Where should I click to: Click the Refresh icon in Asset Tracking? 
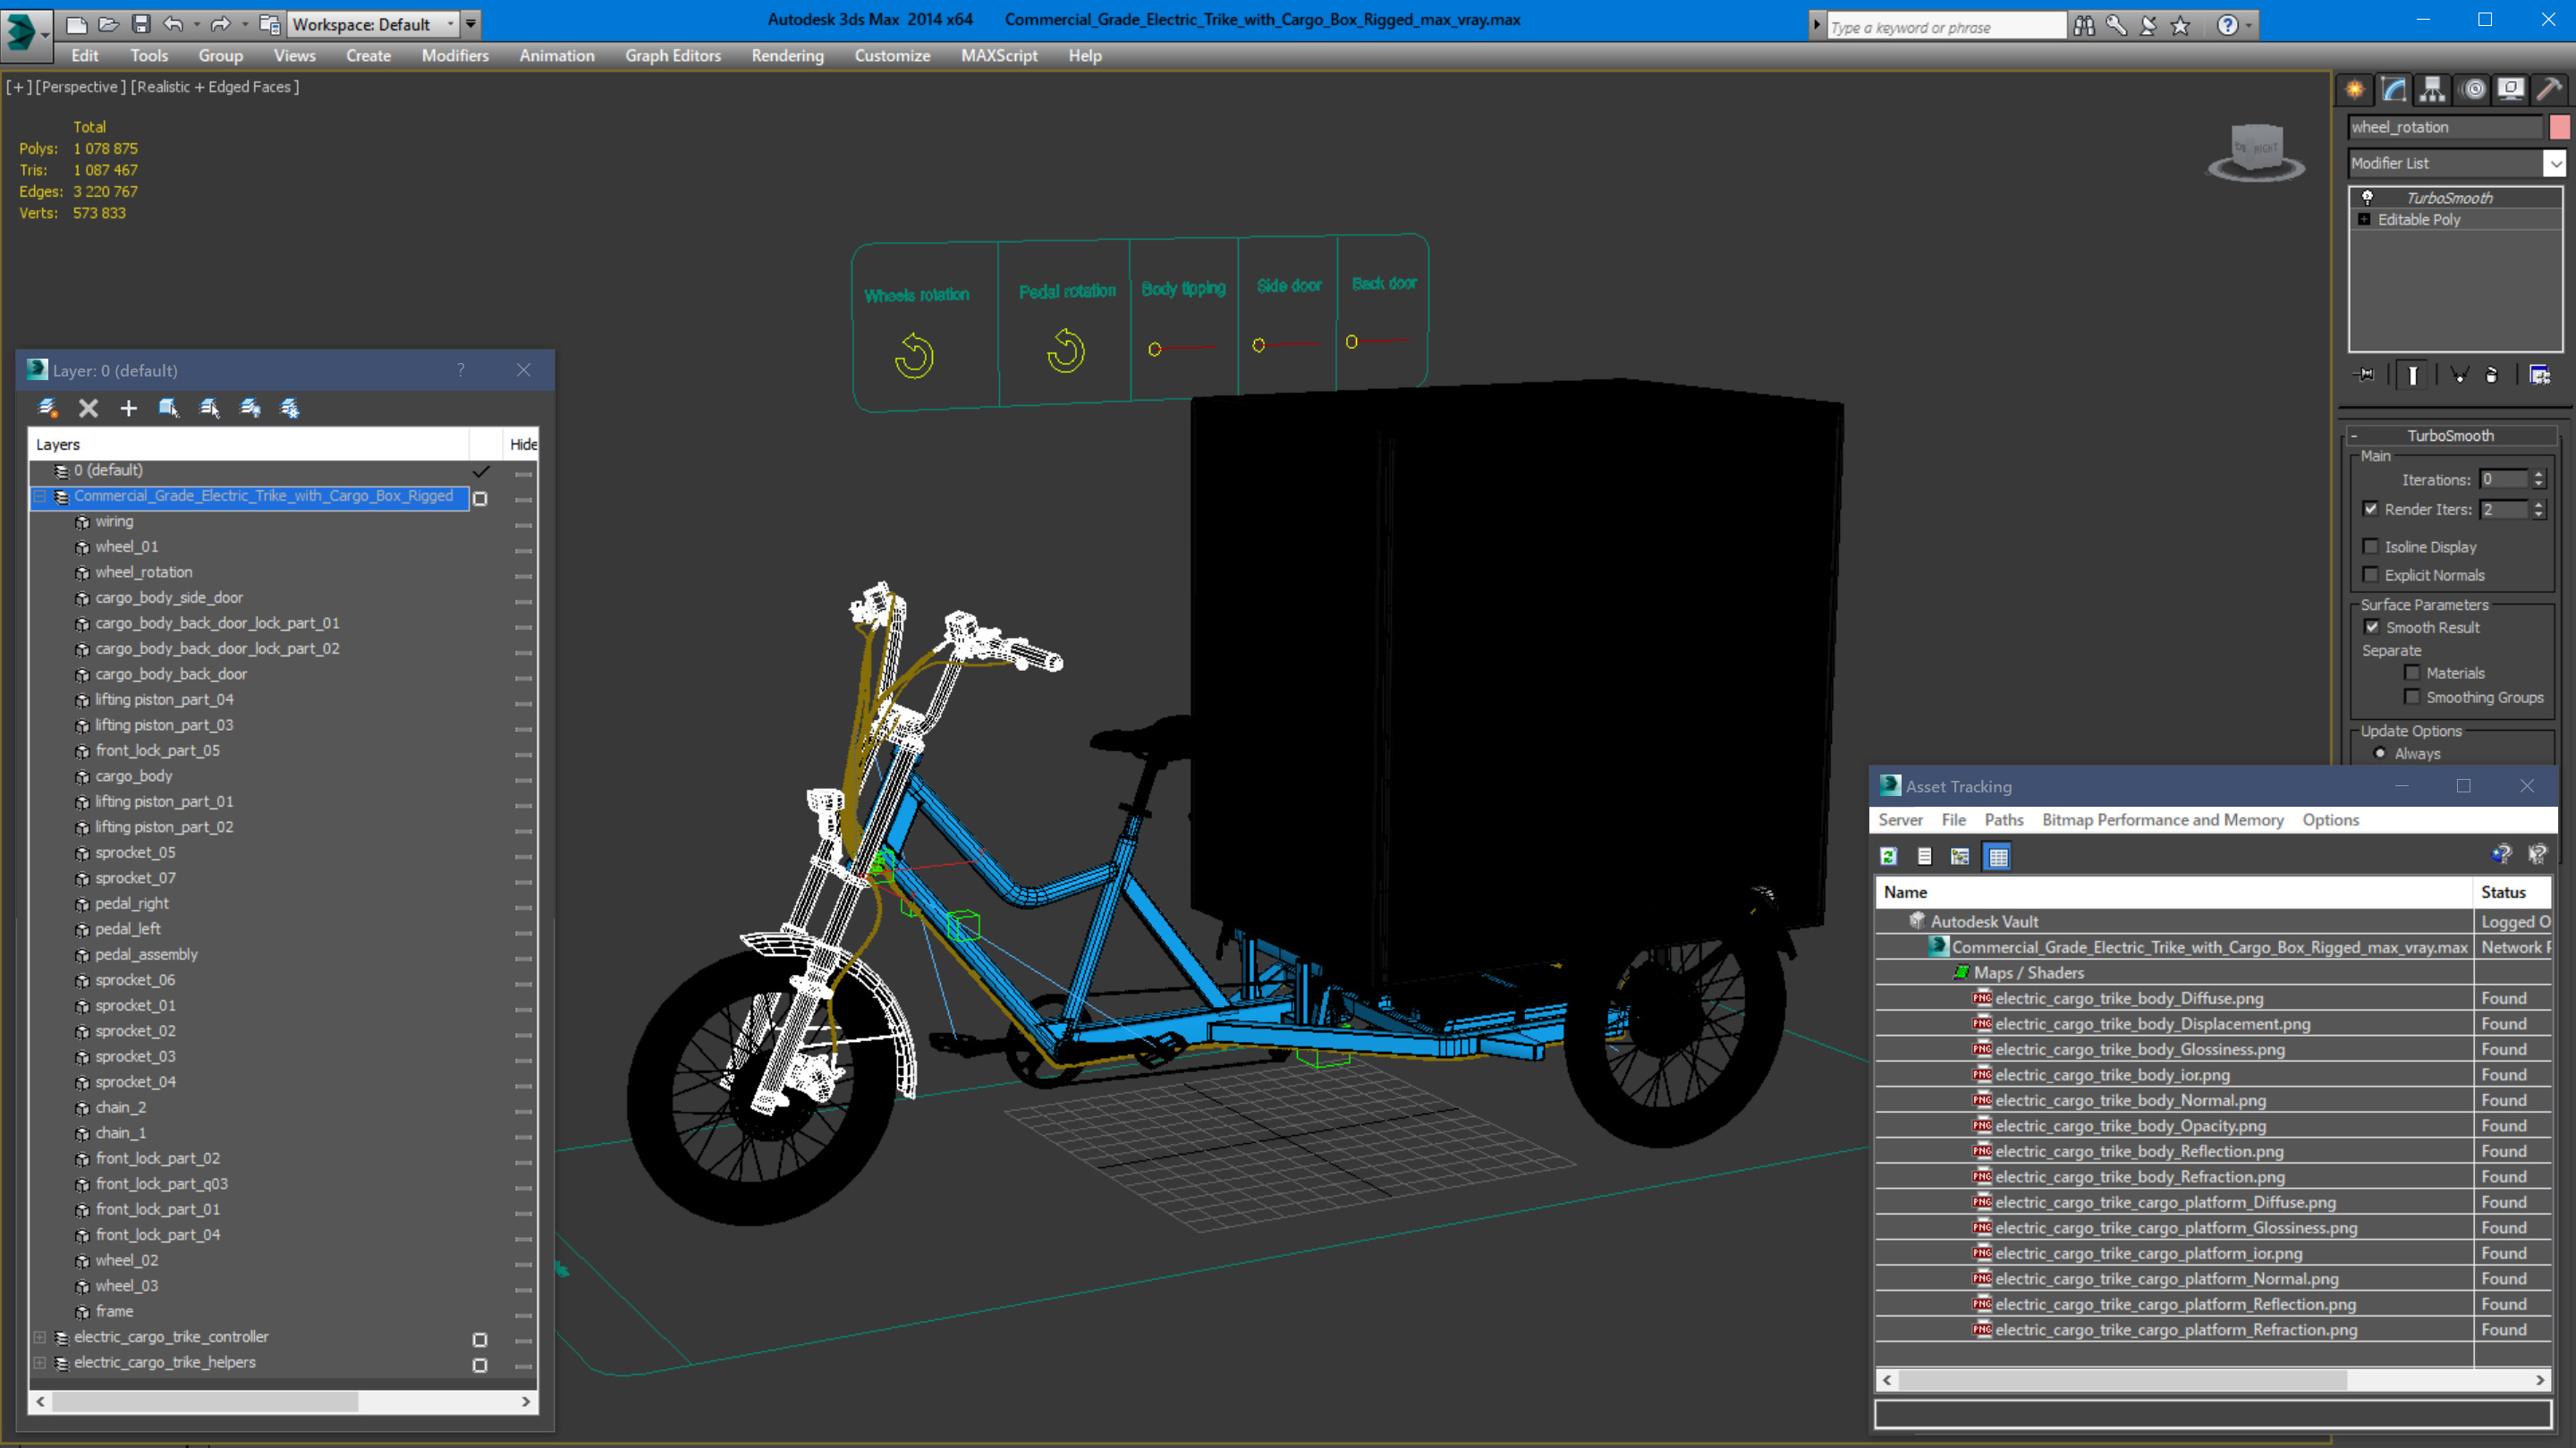click(x=1888, y=856)
